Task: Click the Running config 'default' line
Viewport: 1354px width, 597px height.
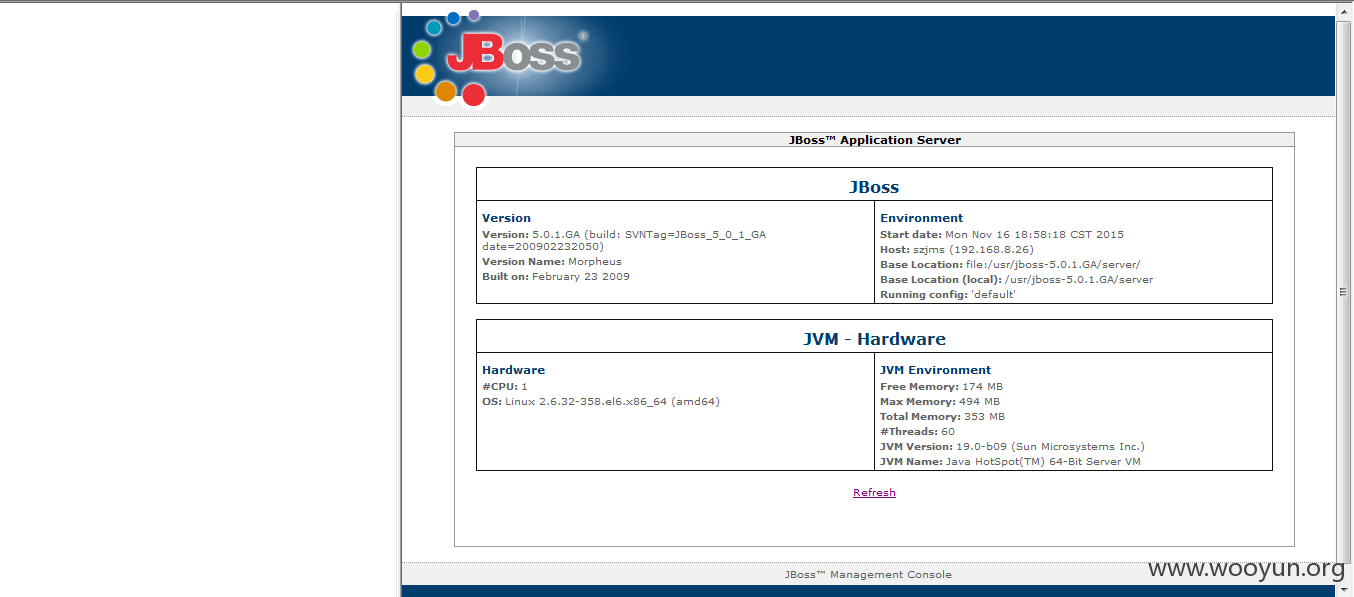Action: point(948,295)
